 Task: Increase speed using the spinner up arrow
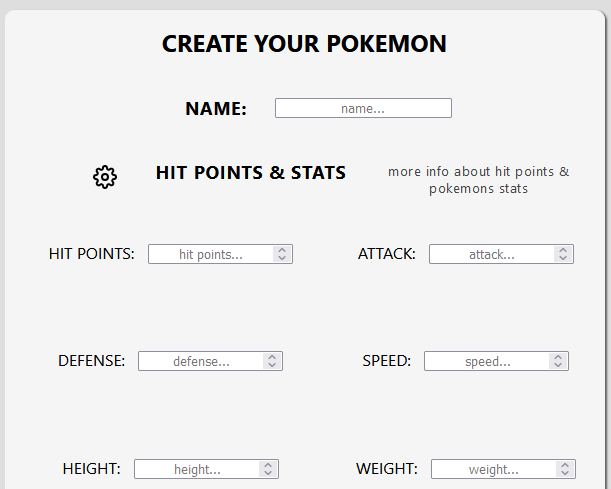(x=558, y=357)
